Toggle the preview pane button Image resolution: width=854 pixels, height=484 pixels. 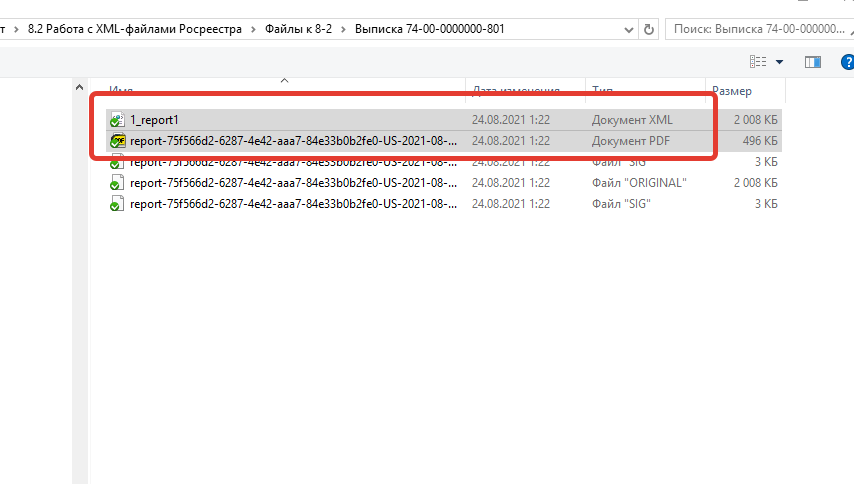(813, 62)
